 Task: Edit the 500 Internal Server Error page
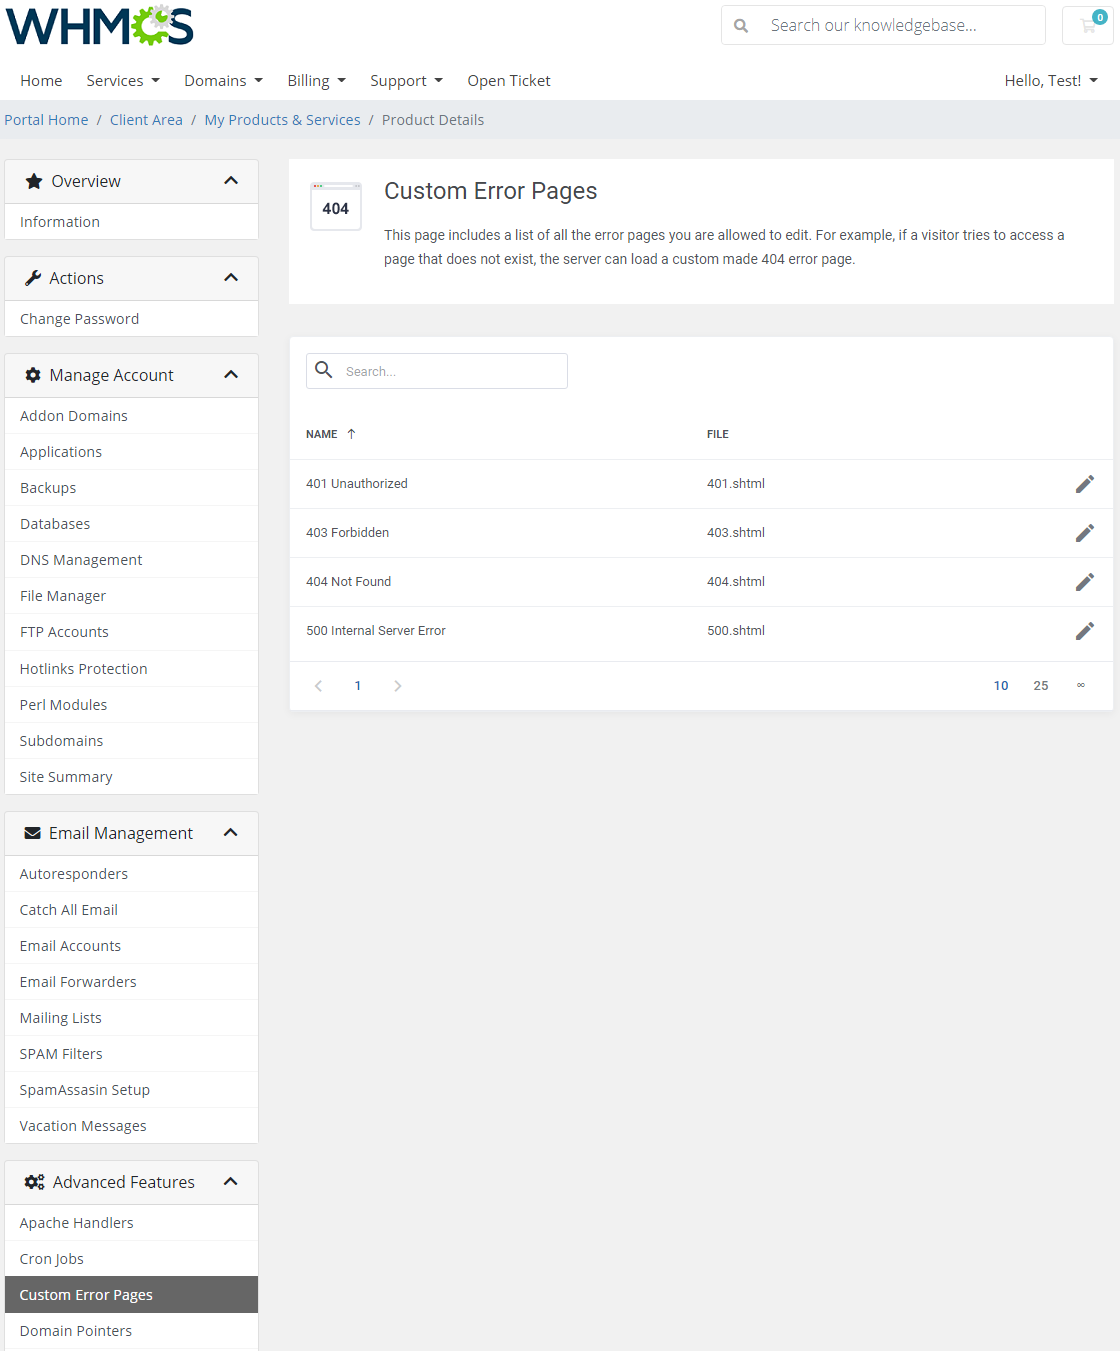click(1085, 631)
